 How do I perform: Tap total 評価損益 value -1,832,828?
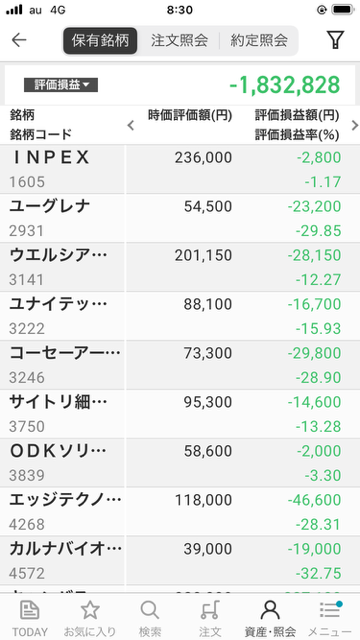click(284, 85)
